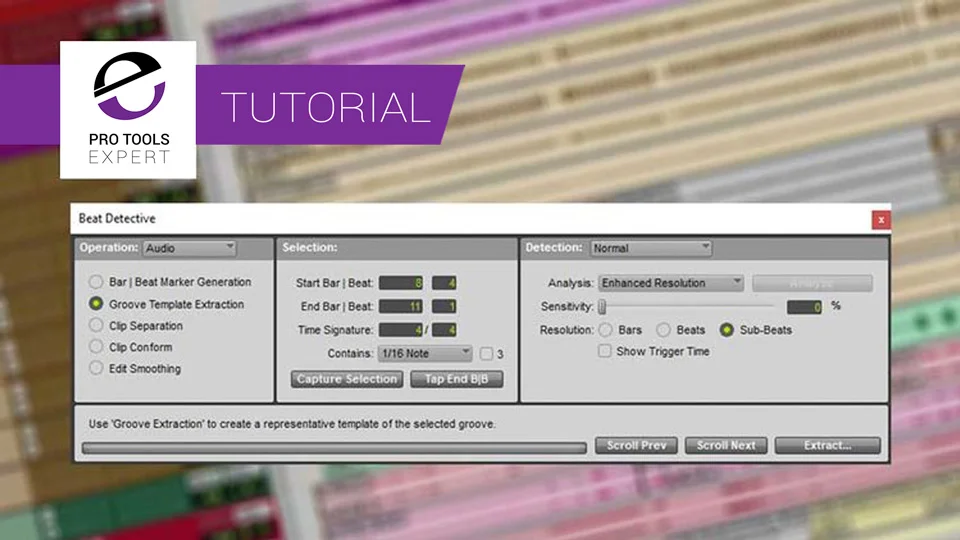The width and height of the screenshot is (960, 540).
Task: Click the Extract... button
Action: 827,445
